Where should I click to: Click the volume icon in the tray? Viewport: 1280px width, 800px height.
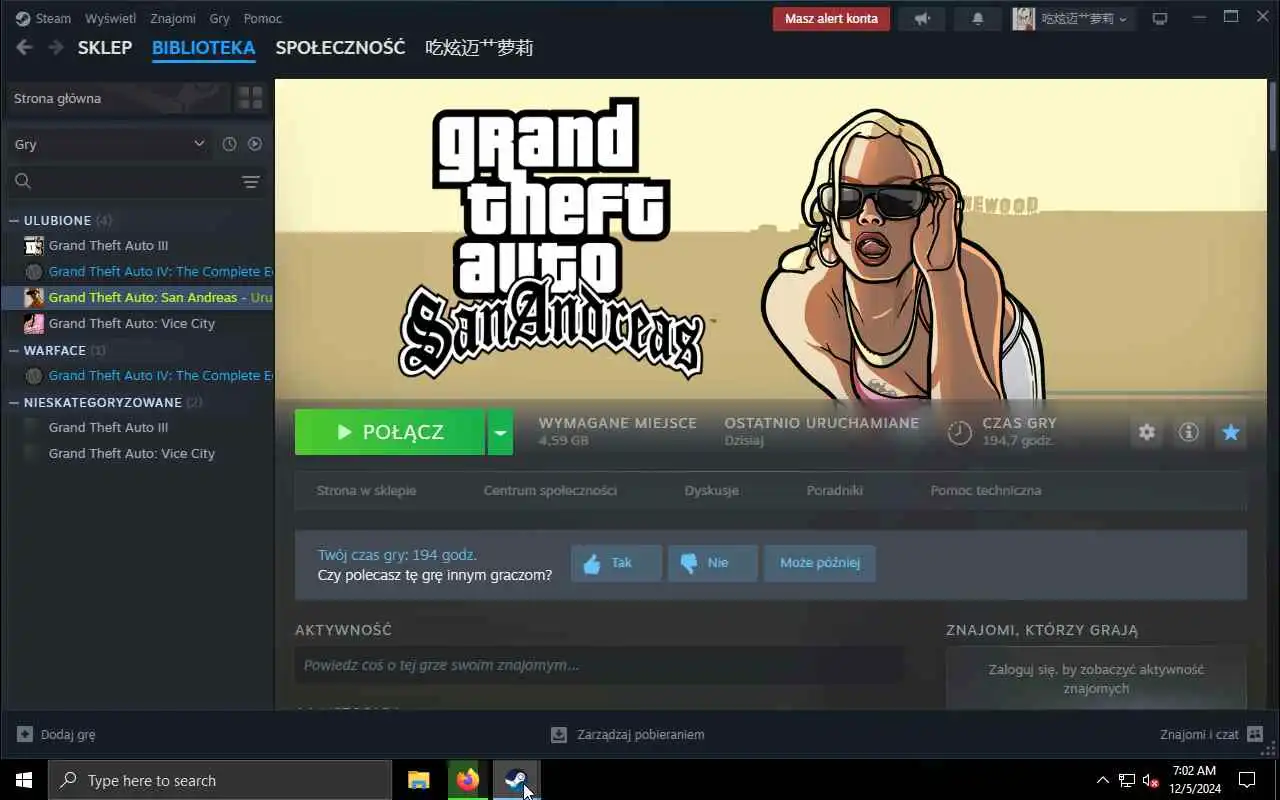(1150, 780)
